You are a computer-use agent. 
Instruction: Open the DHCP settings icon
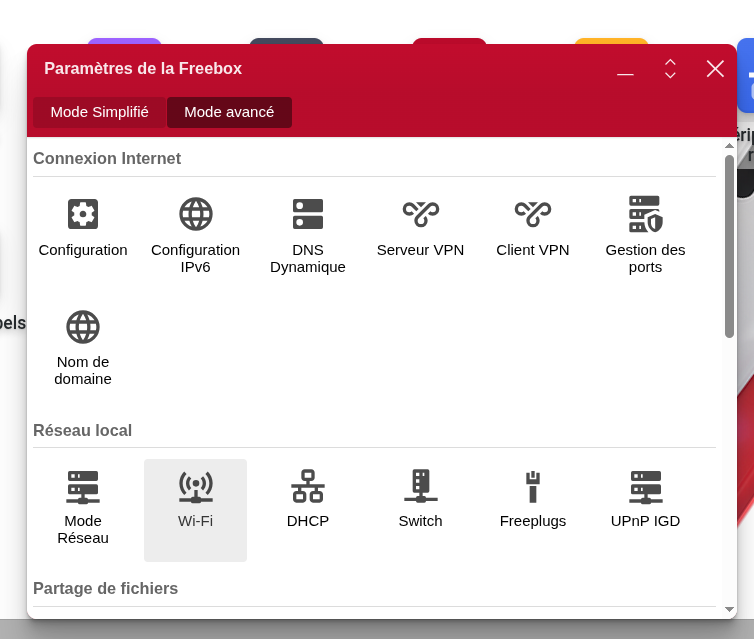tap(308, 486)
